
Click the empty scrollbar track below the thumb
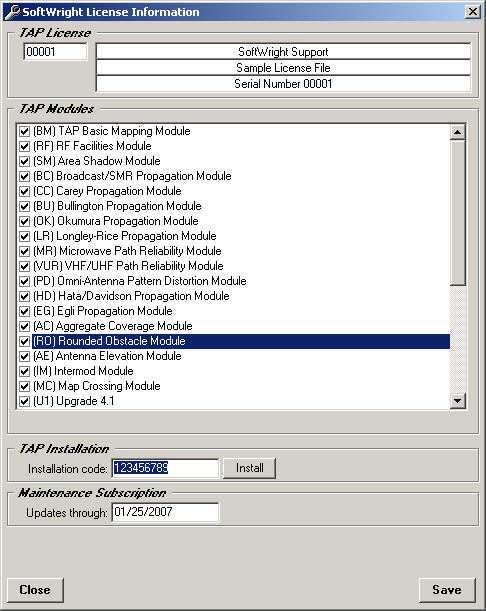(x=458, y=339)
